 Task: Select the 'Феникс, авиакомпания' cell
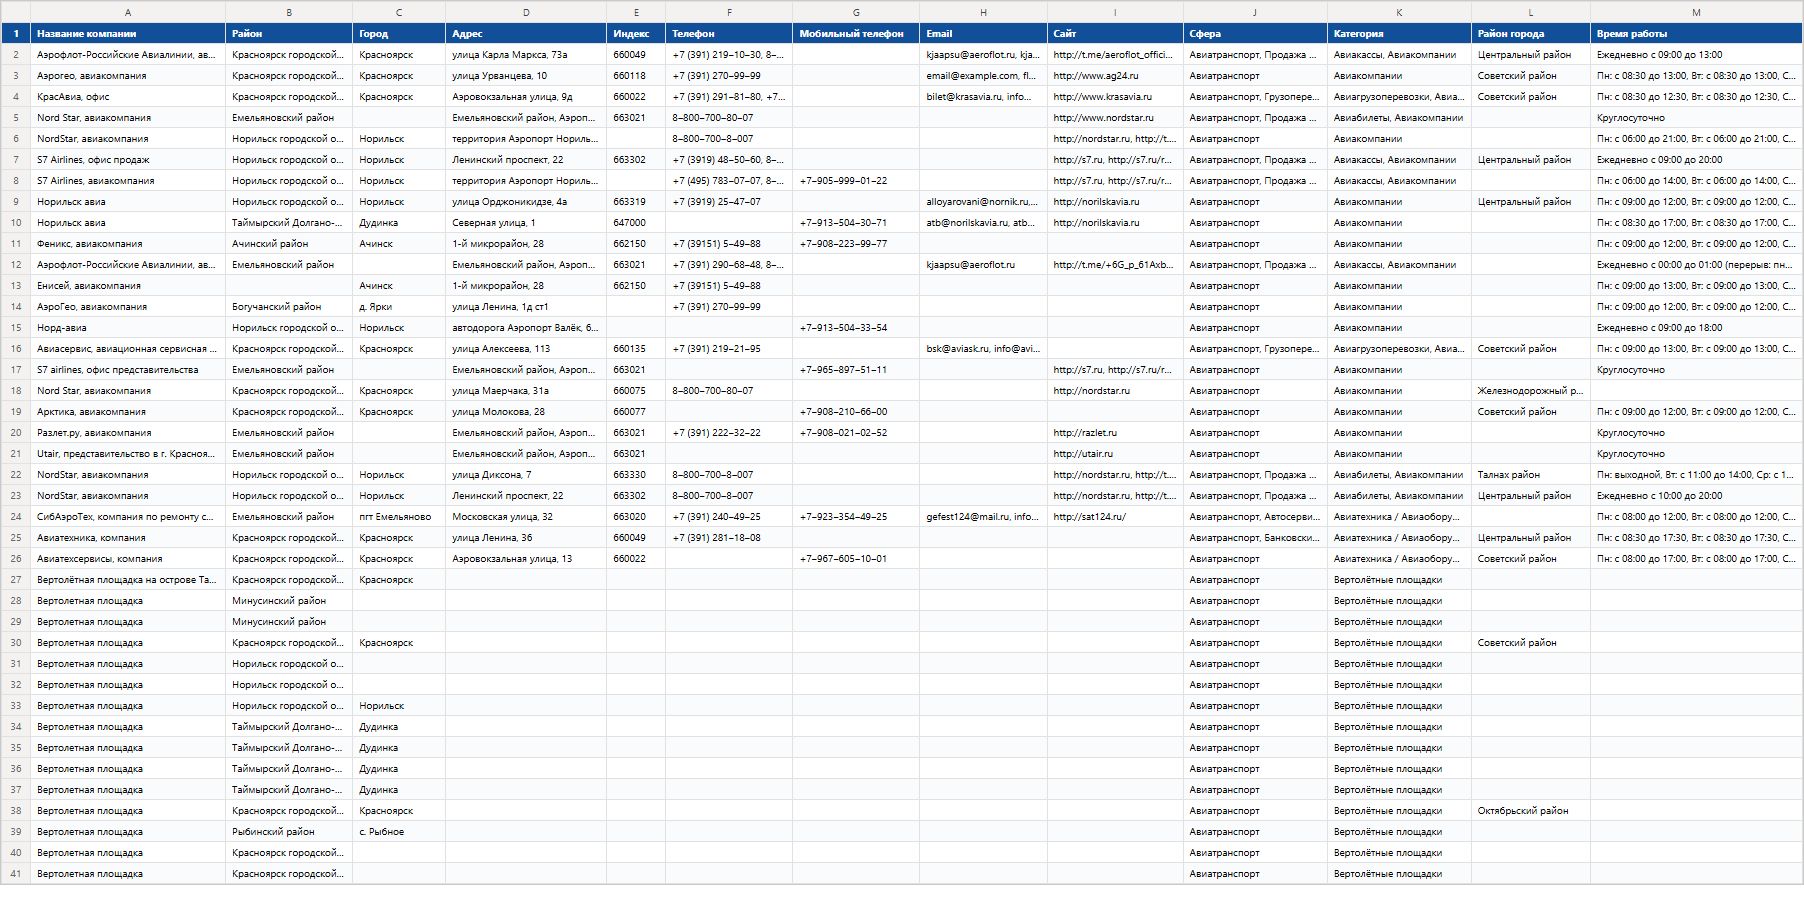coord(128,244)
